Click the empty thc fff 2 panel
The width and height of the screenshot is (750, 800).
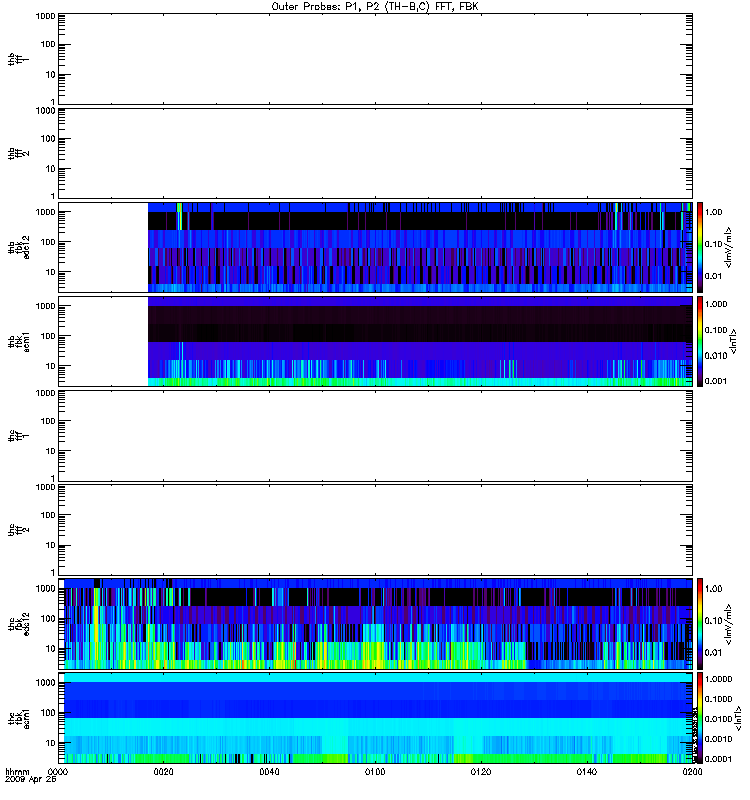point(376,530)
